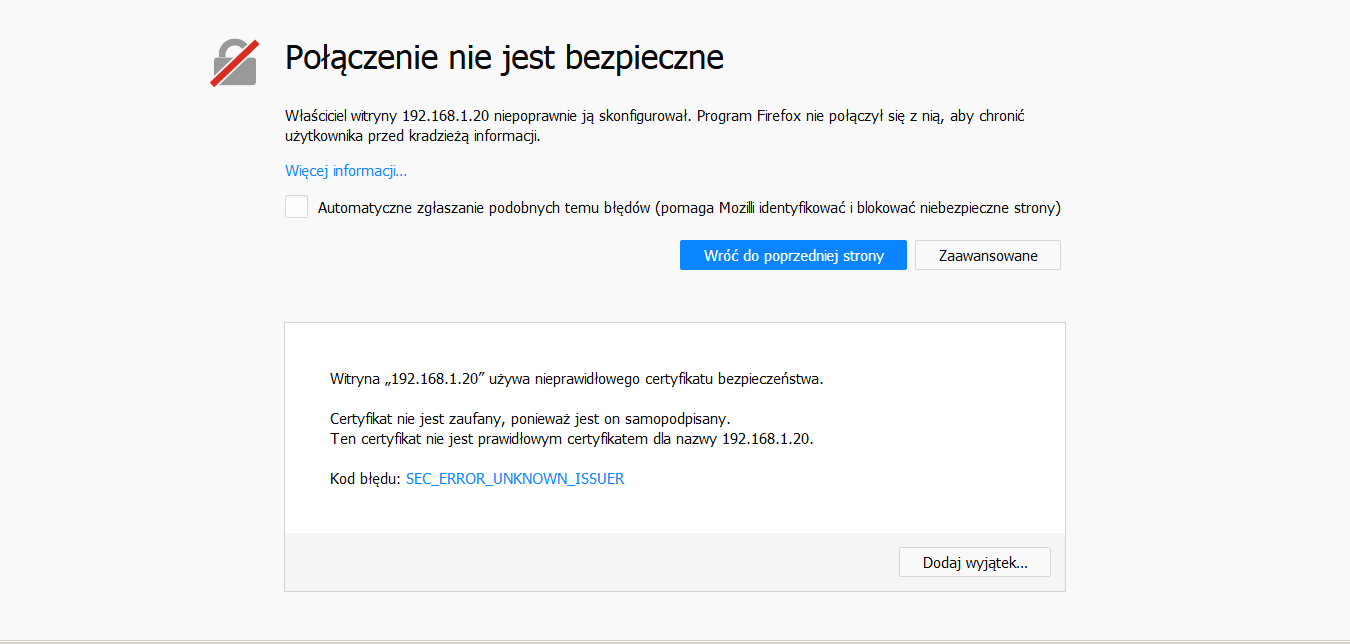The width and height of the screenshot is (1350, 644).
Task: Click the "Certyfikat nie jest zaufany" sentence
Action: pyautogui.click(x=537, y=419)
